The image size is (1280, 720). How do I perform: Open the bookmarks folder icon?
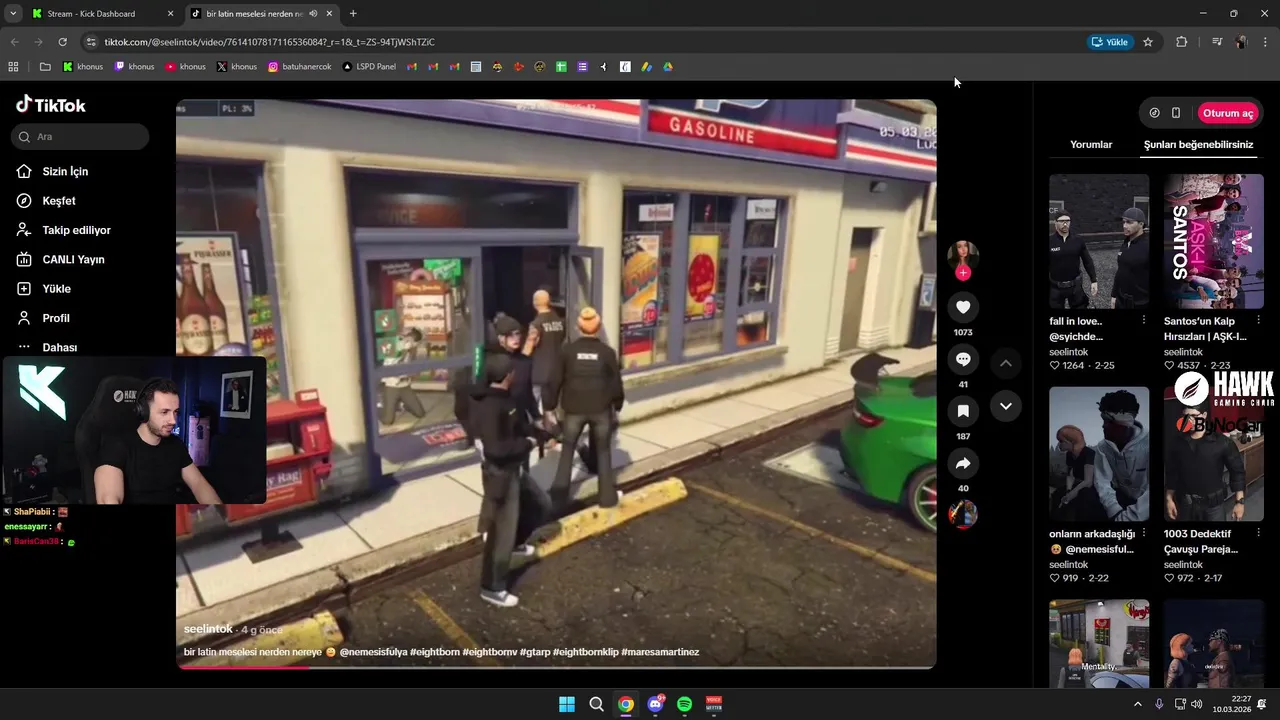coord(45,67)
